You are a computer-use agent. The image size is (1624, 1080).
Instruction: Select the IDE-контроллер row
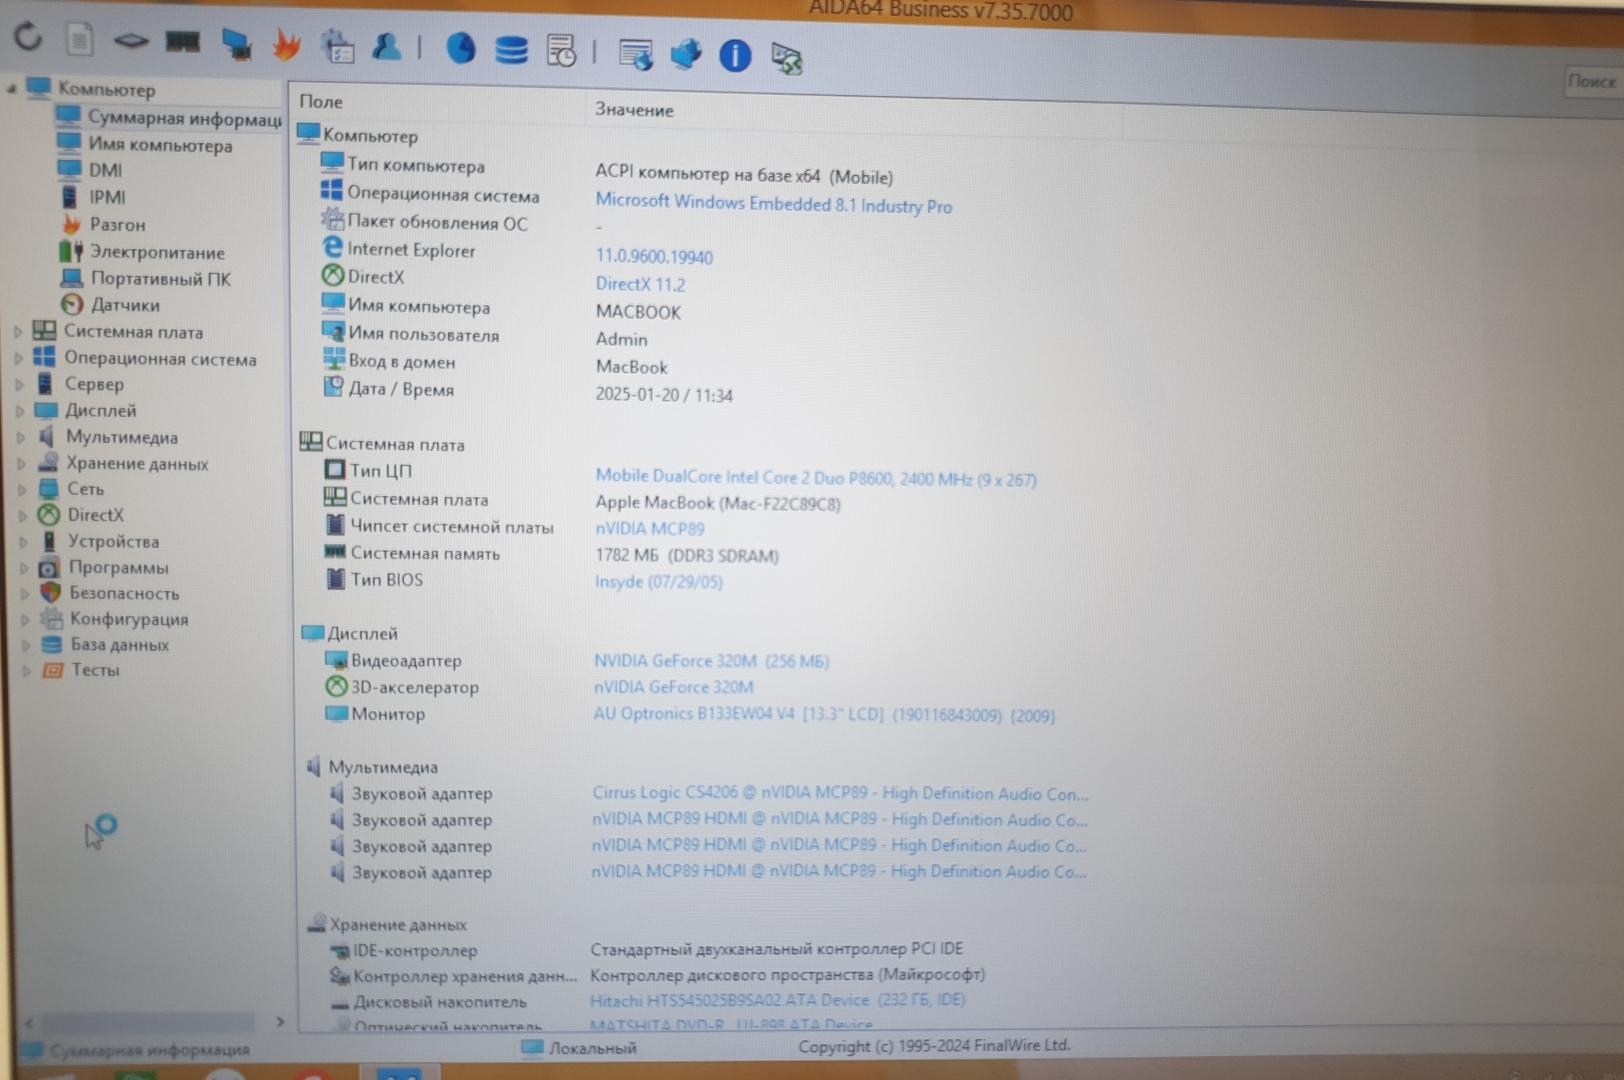point(646,949)
